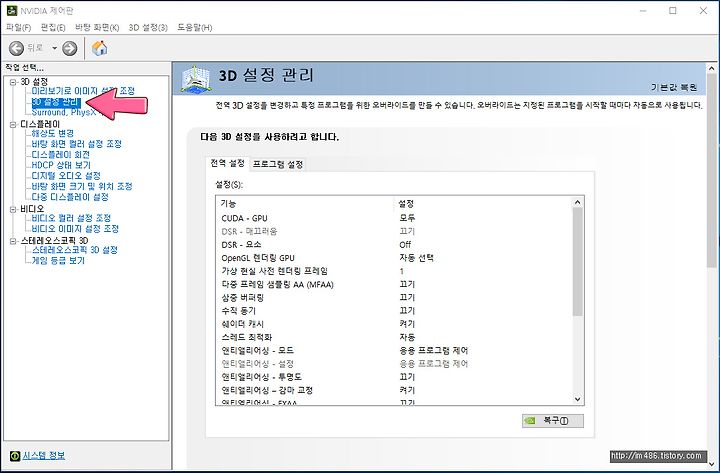Select OpenGL 렌더링 GPU setting row
Screen dimensions: 720x473
coord(394,258)
